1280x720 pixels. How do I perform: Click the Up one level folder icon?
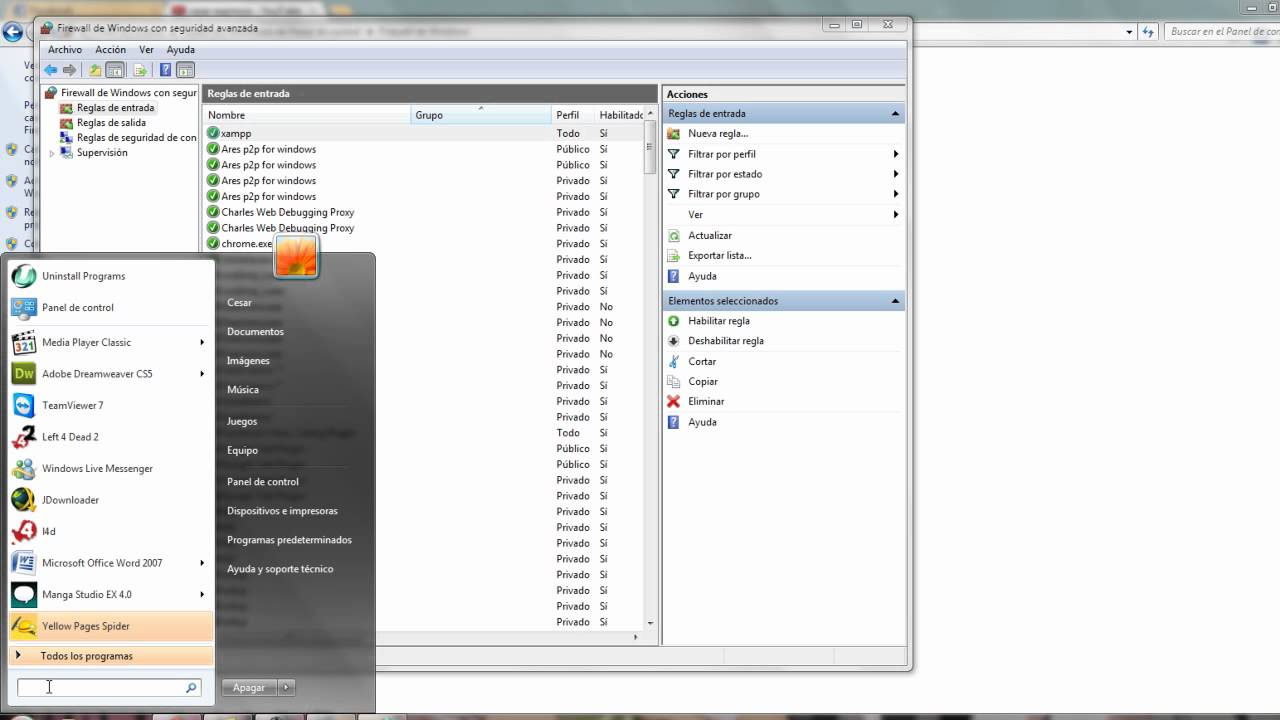[95, 70]
